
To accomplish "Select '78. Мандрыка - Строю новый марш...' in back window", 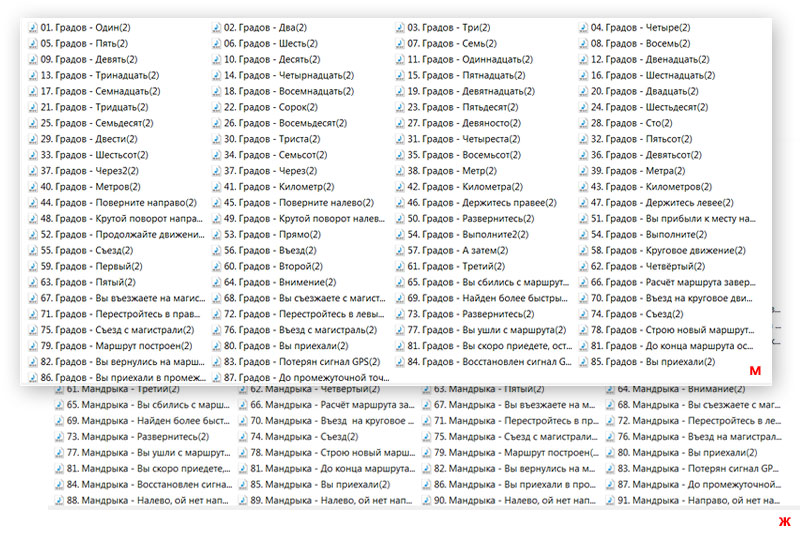I will coord(327,453).
